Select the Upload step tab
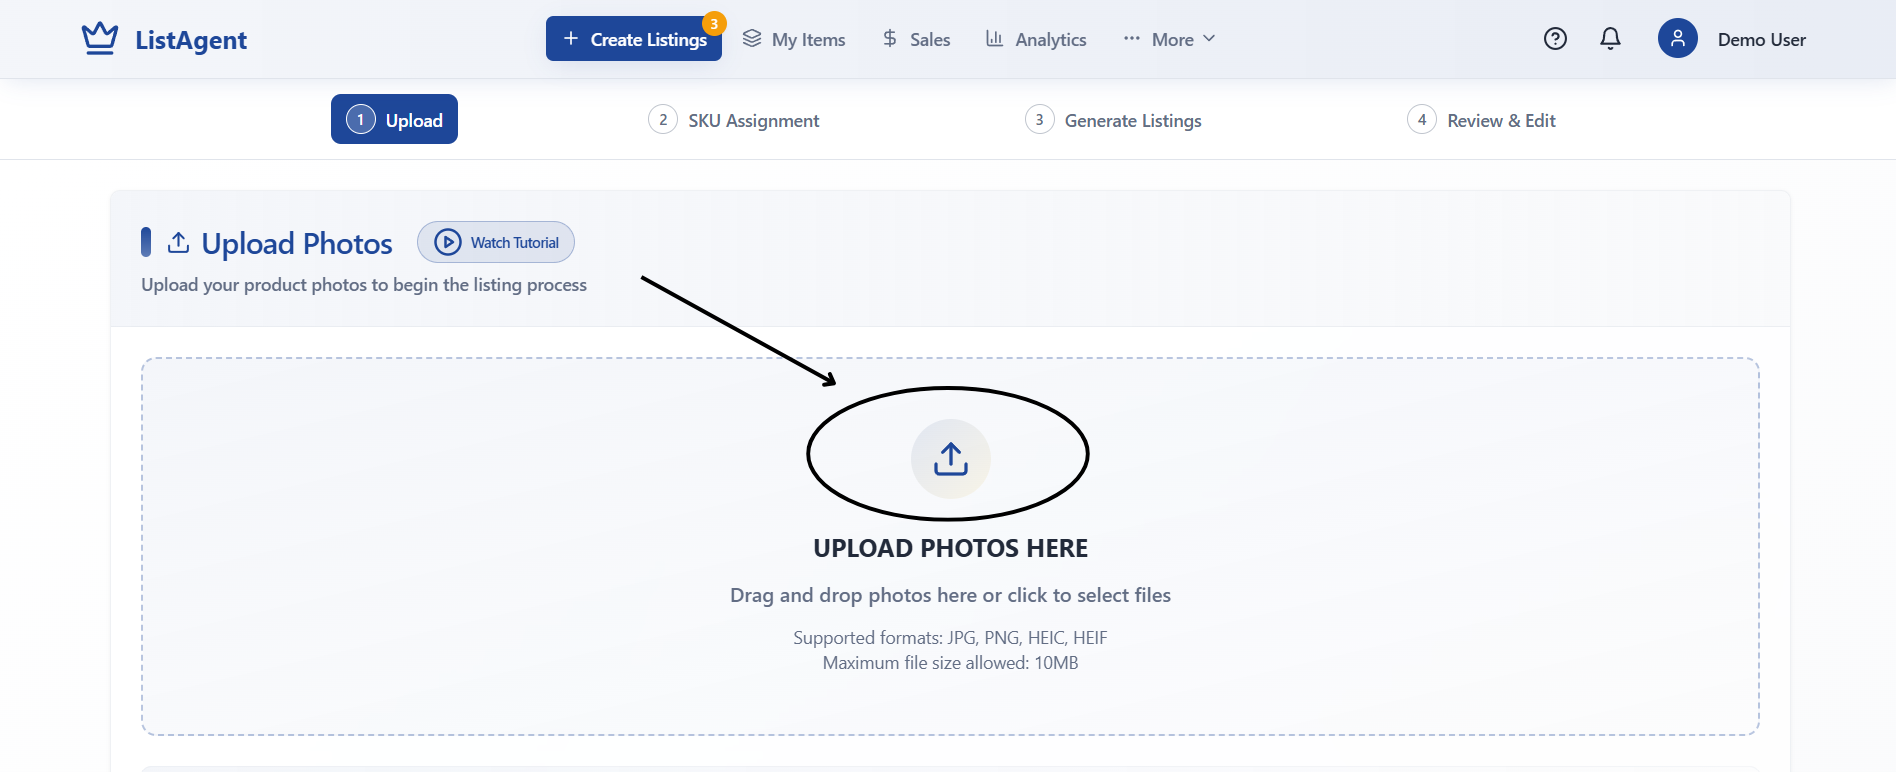1896x772 pixels. click(394, 119)
